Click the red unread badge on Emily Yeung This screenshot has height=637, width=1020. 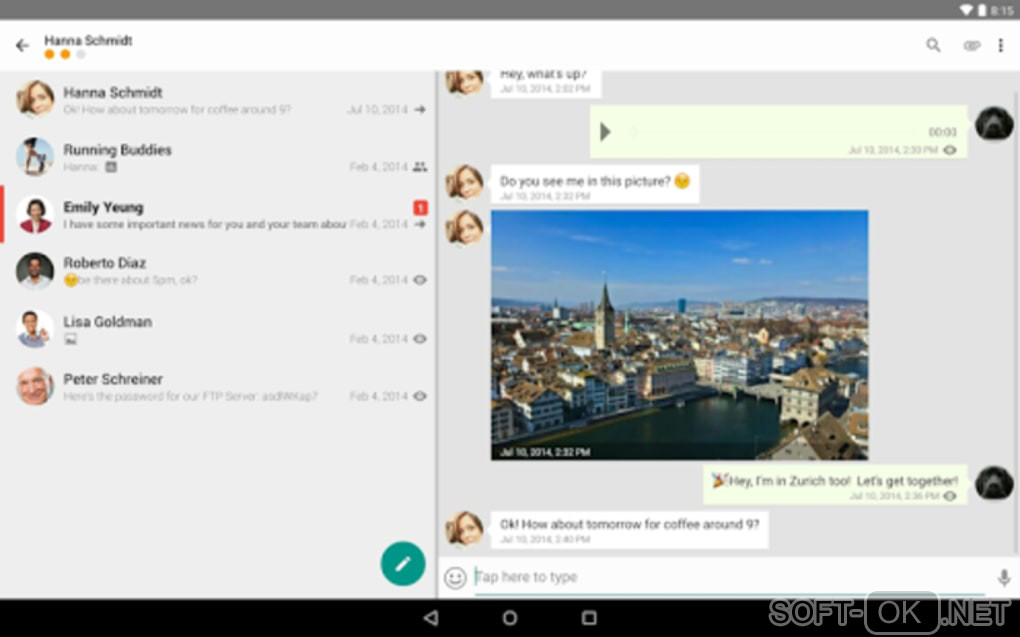click(x=420, y=208)
